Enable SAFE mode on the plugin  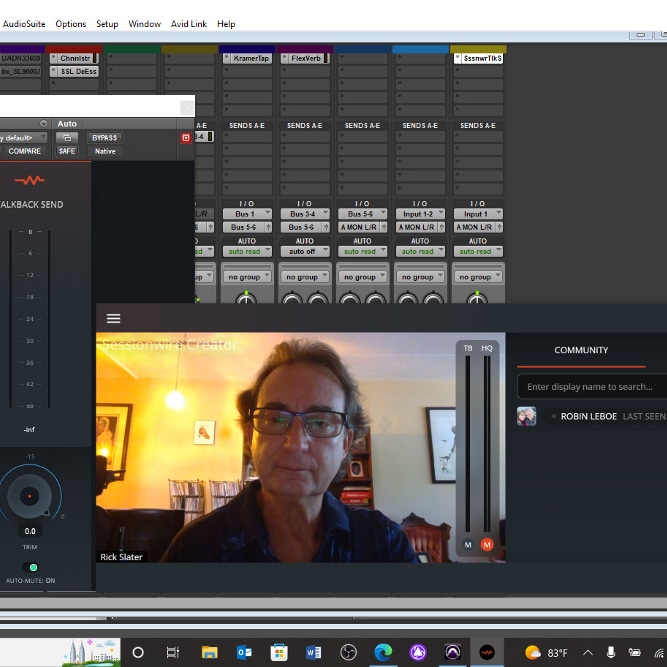67,151
